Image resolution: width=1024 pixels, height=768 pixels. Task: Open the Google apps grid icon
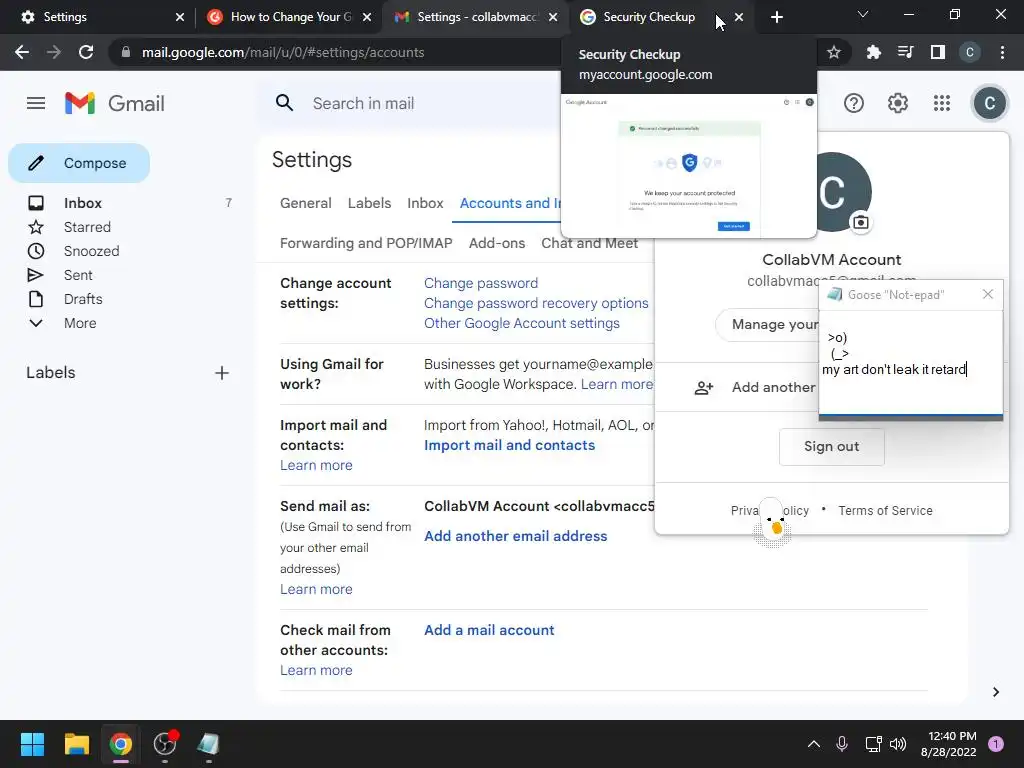point(942,103)
